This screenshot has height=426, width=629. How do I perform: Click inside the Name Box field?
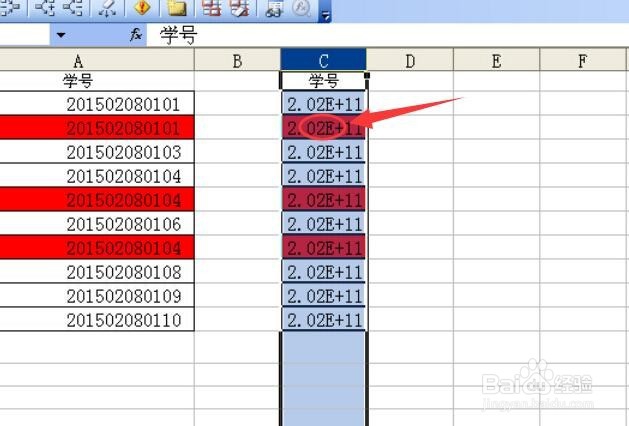click(25, 35)
